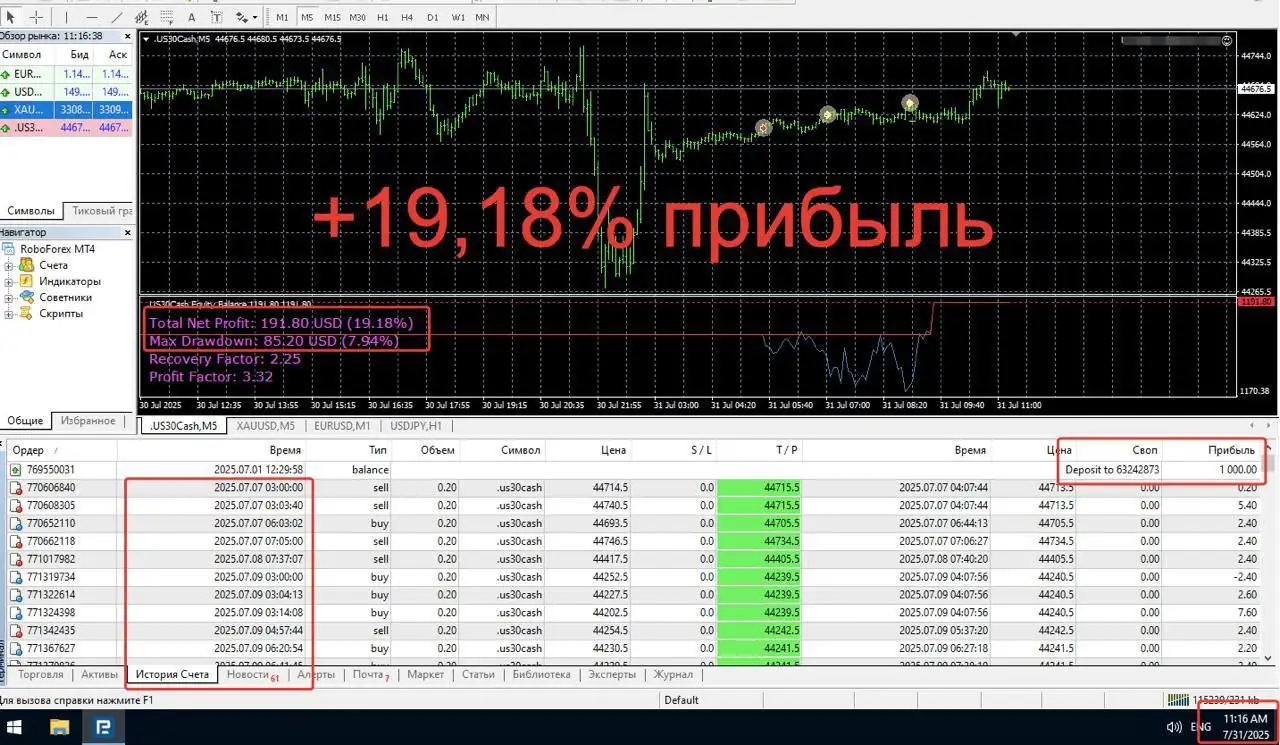The image size is (1280, 745).
Task: Open the Новости terminal tab
Action: (x=247, y=675)
